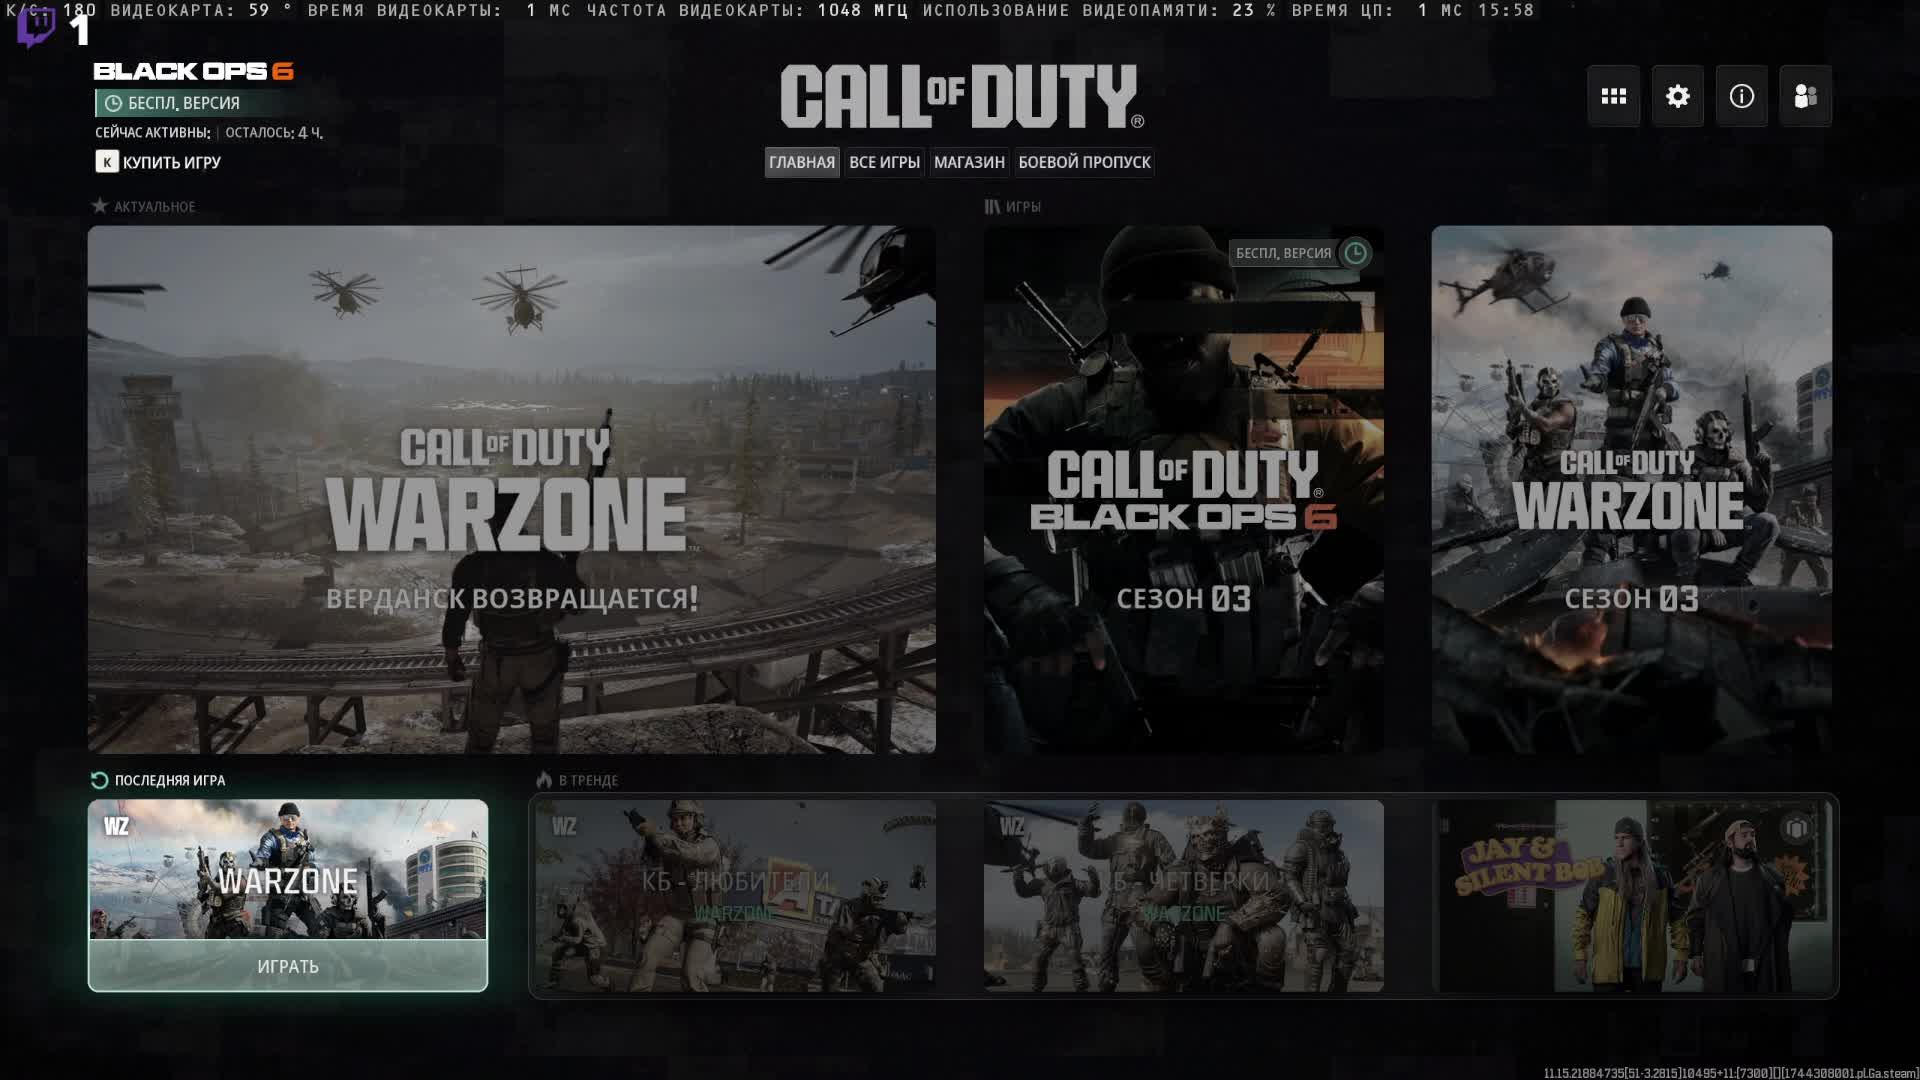This screenshot has width=1920, height=1080.
Task: Click the Игры section label
Action: (1023, 206)
